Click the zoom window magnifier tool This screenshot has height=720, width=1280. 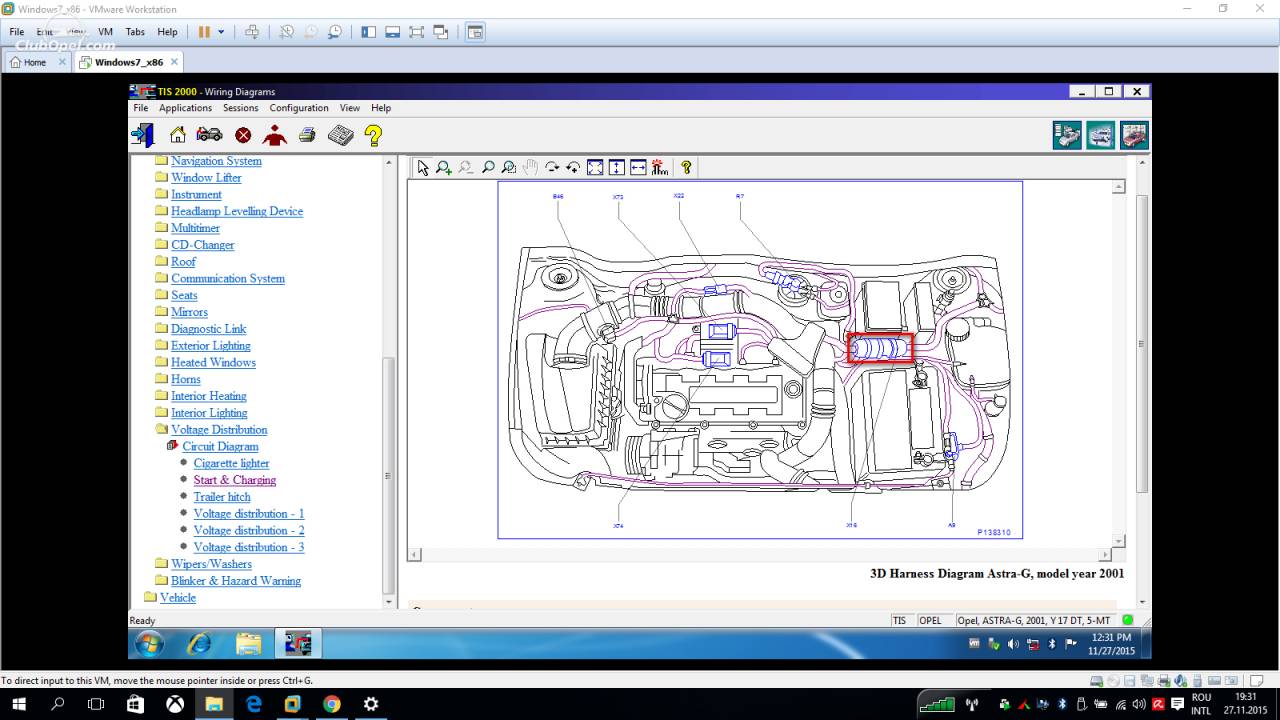[509, 168]
